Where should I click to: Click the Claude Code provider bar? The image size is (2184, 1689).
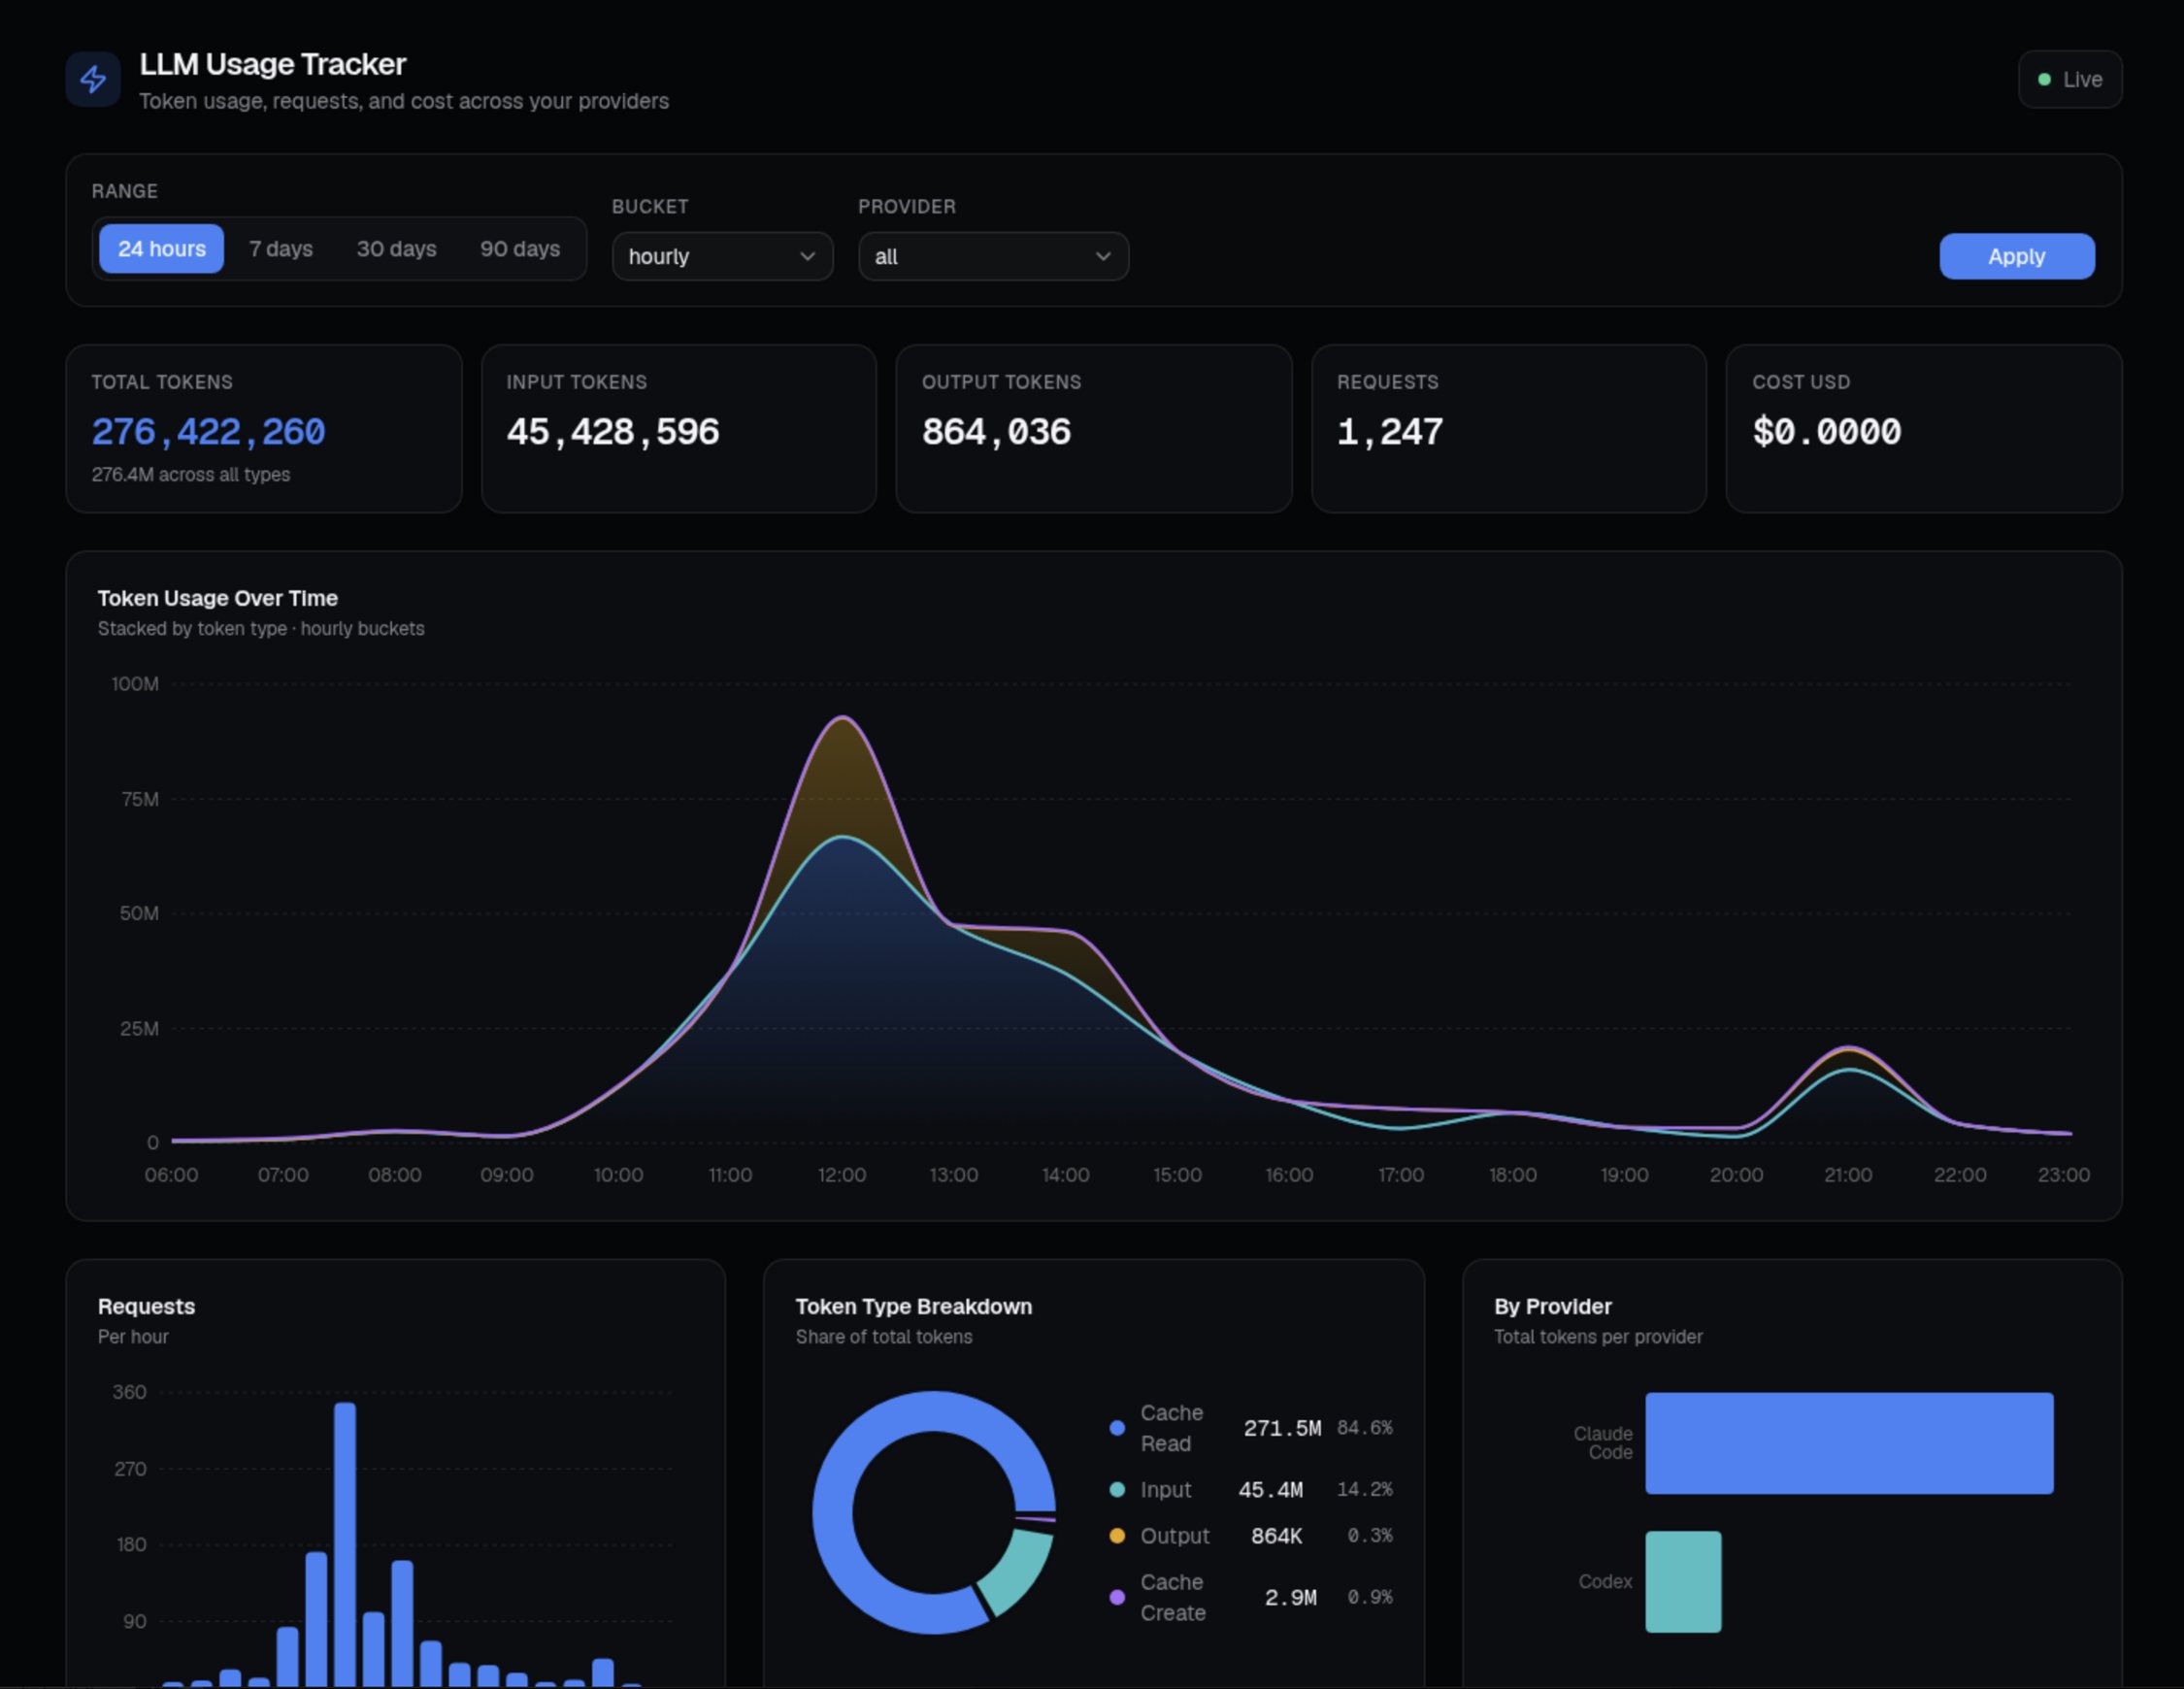(x=1849, y=1443)
